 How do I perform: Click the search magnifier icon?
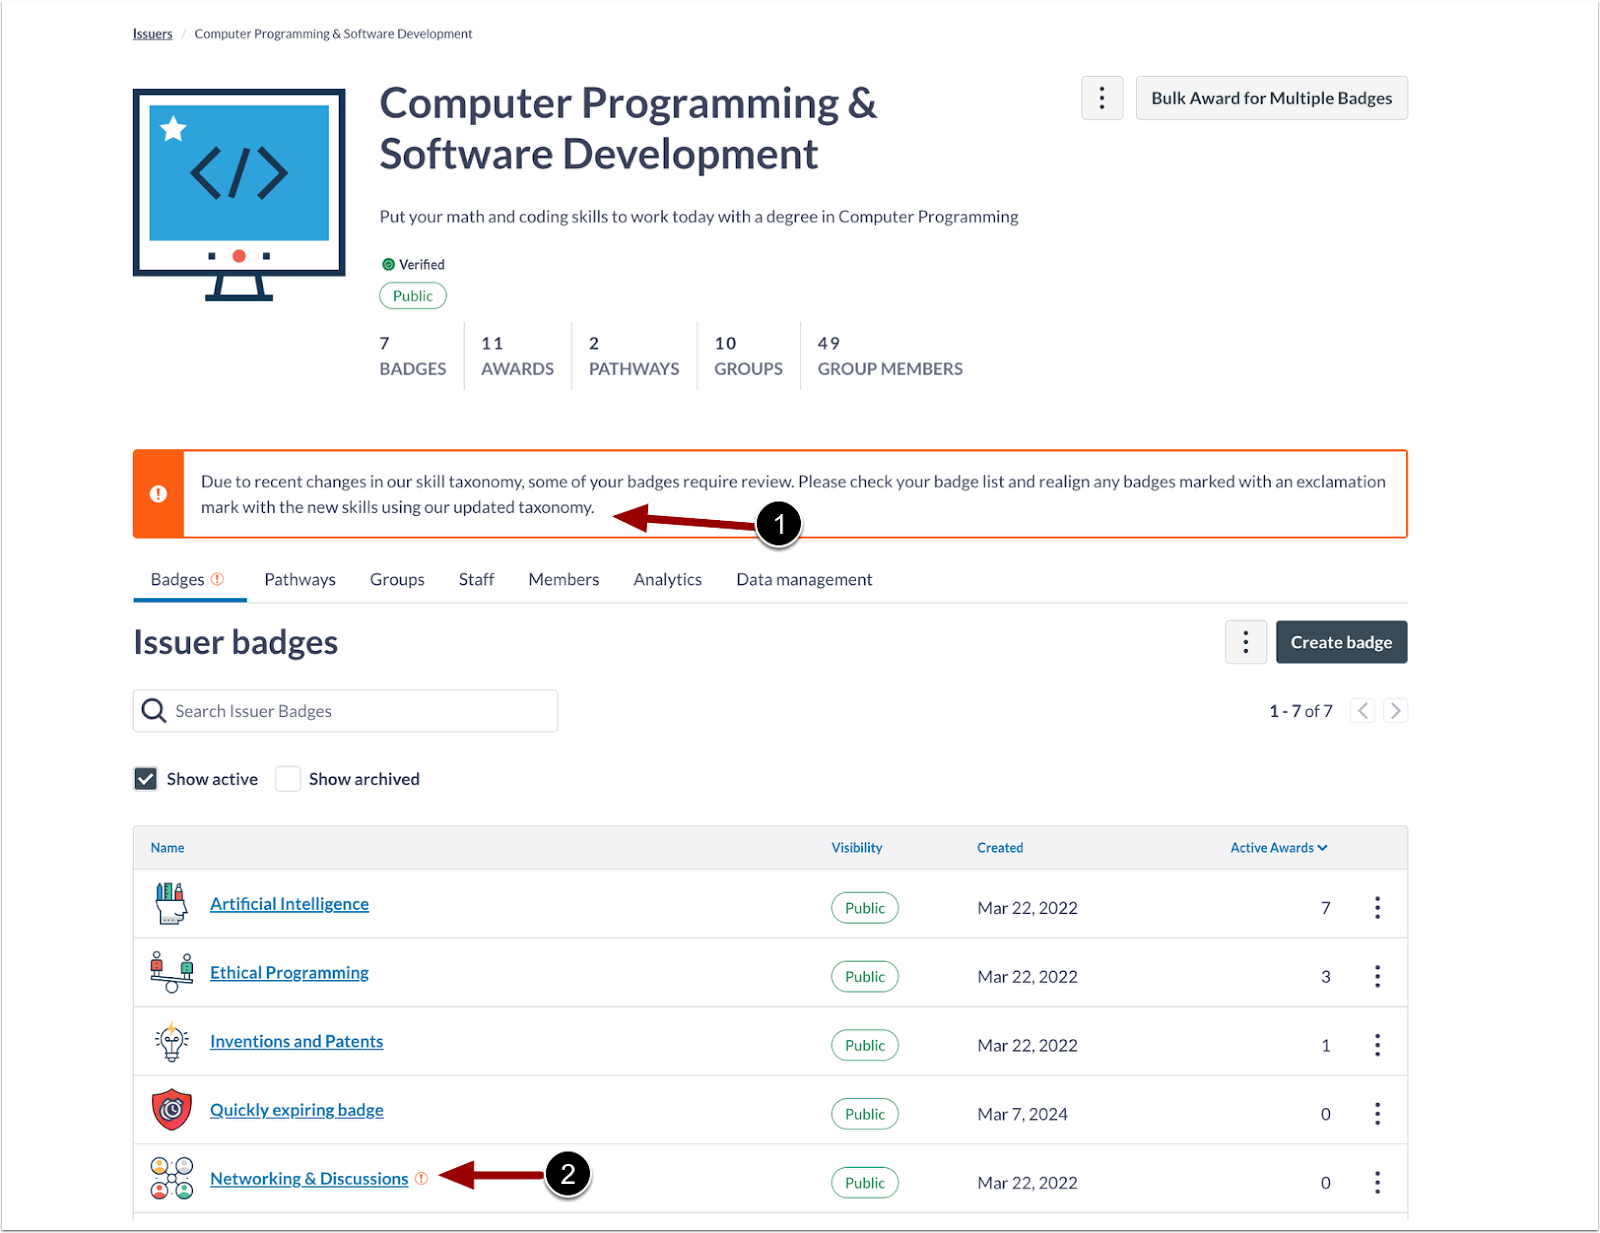(x=154, y=711)
